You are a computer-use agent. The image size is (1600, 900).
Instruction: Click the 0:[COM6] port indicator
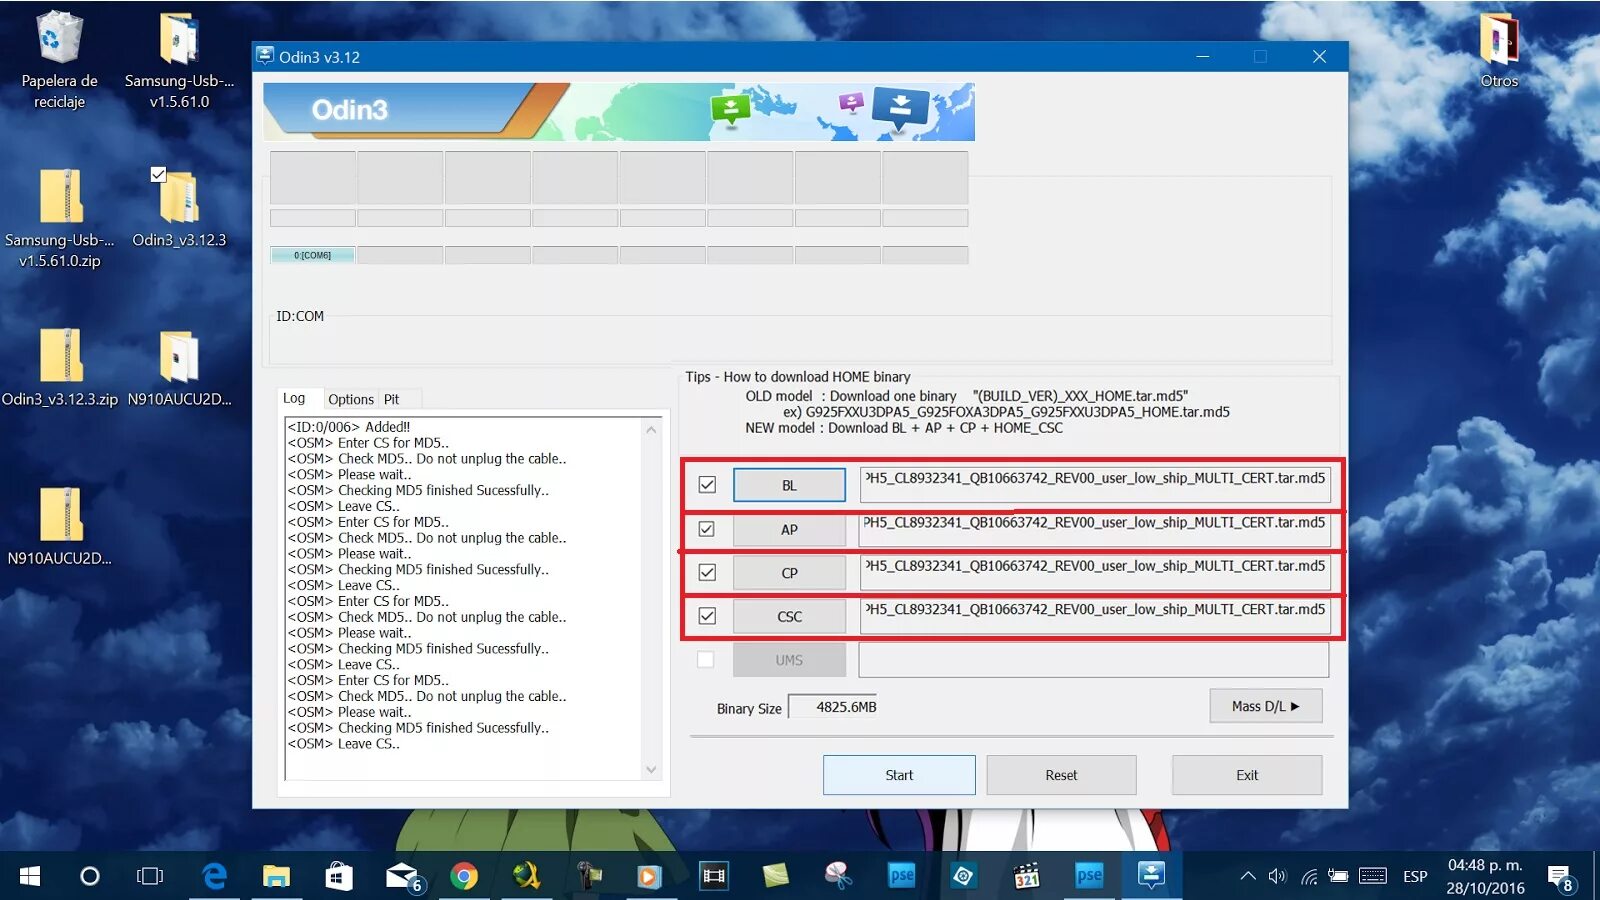312,255
